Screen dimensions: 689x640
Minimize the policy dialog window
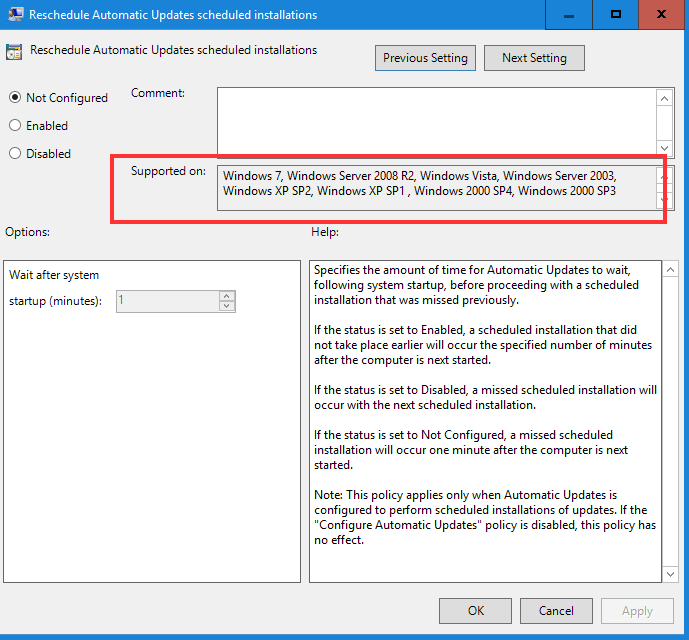click(569, 15)
